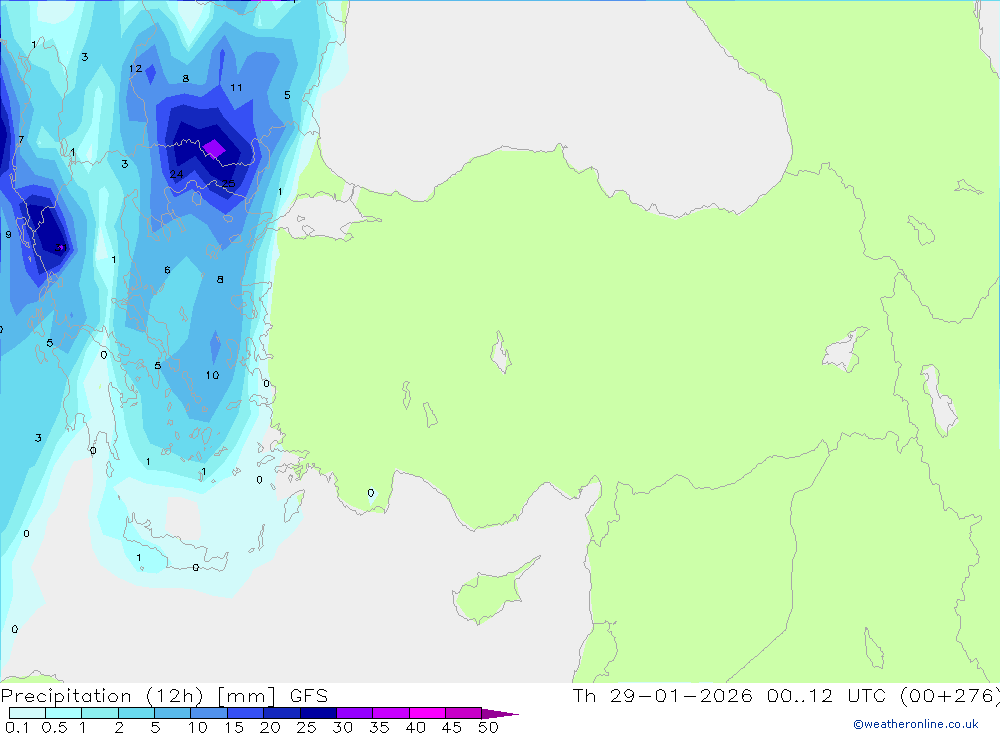Select the 30–35 mm violet legend swatch

pyautogui.click(x=355, y=713)
